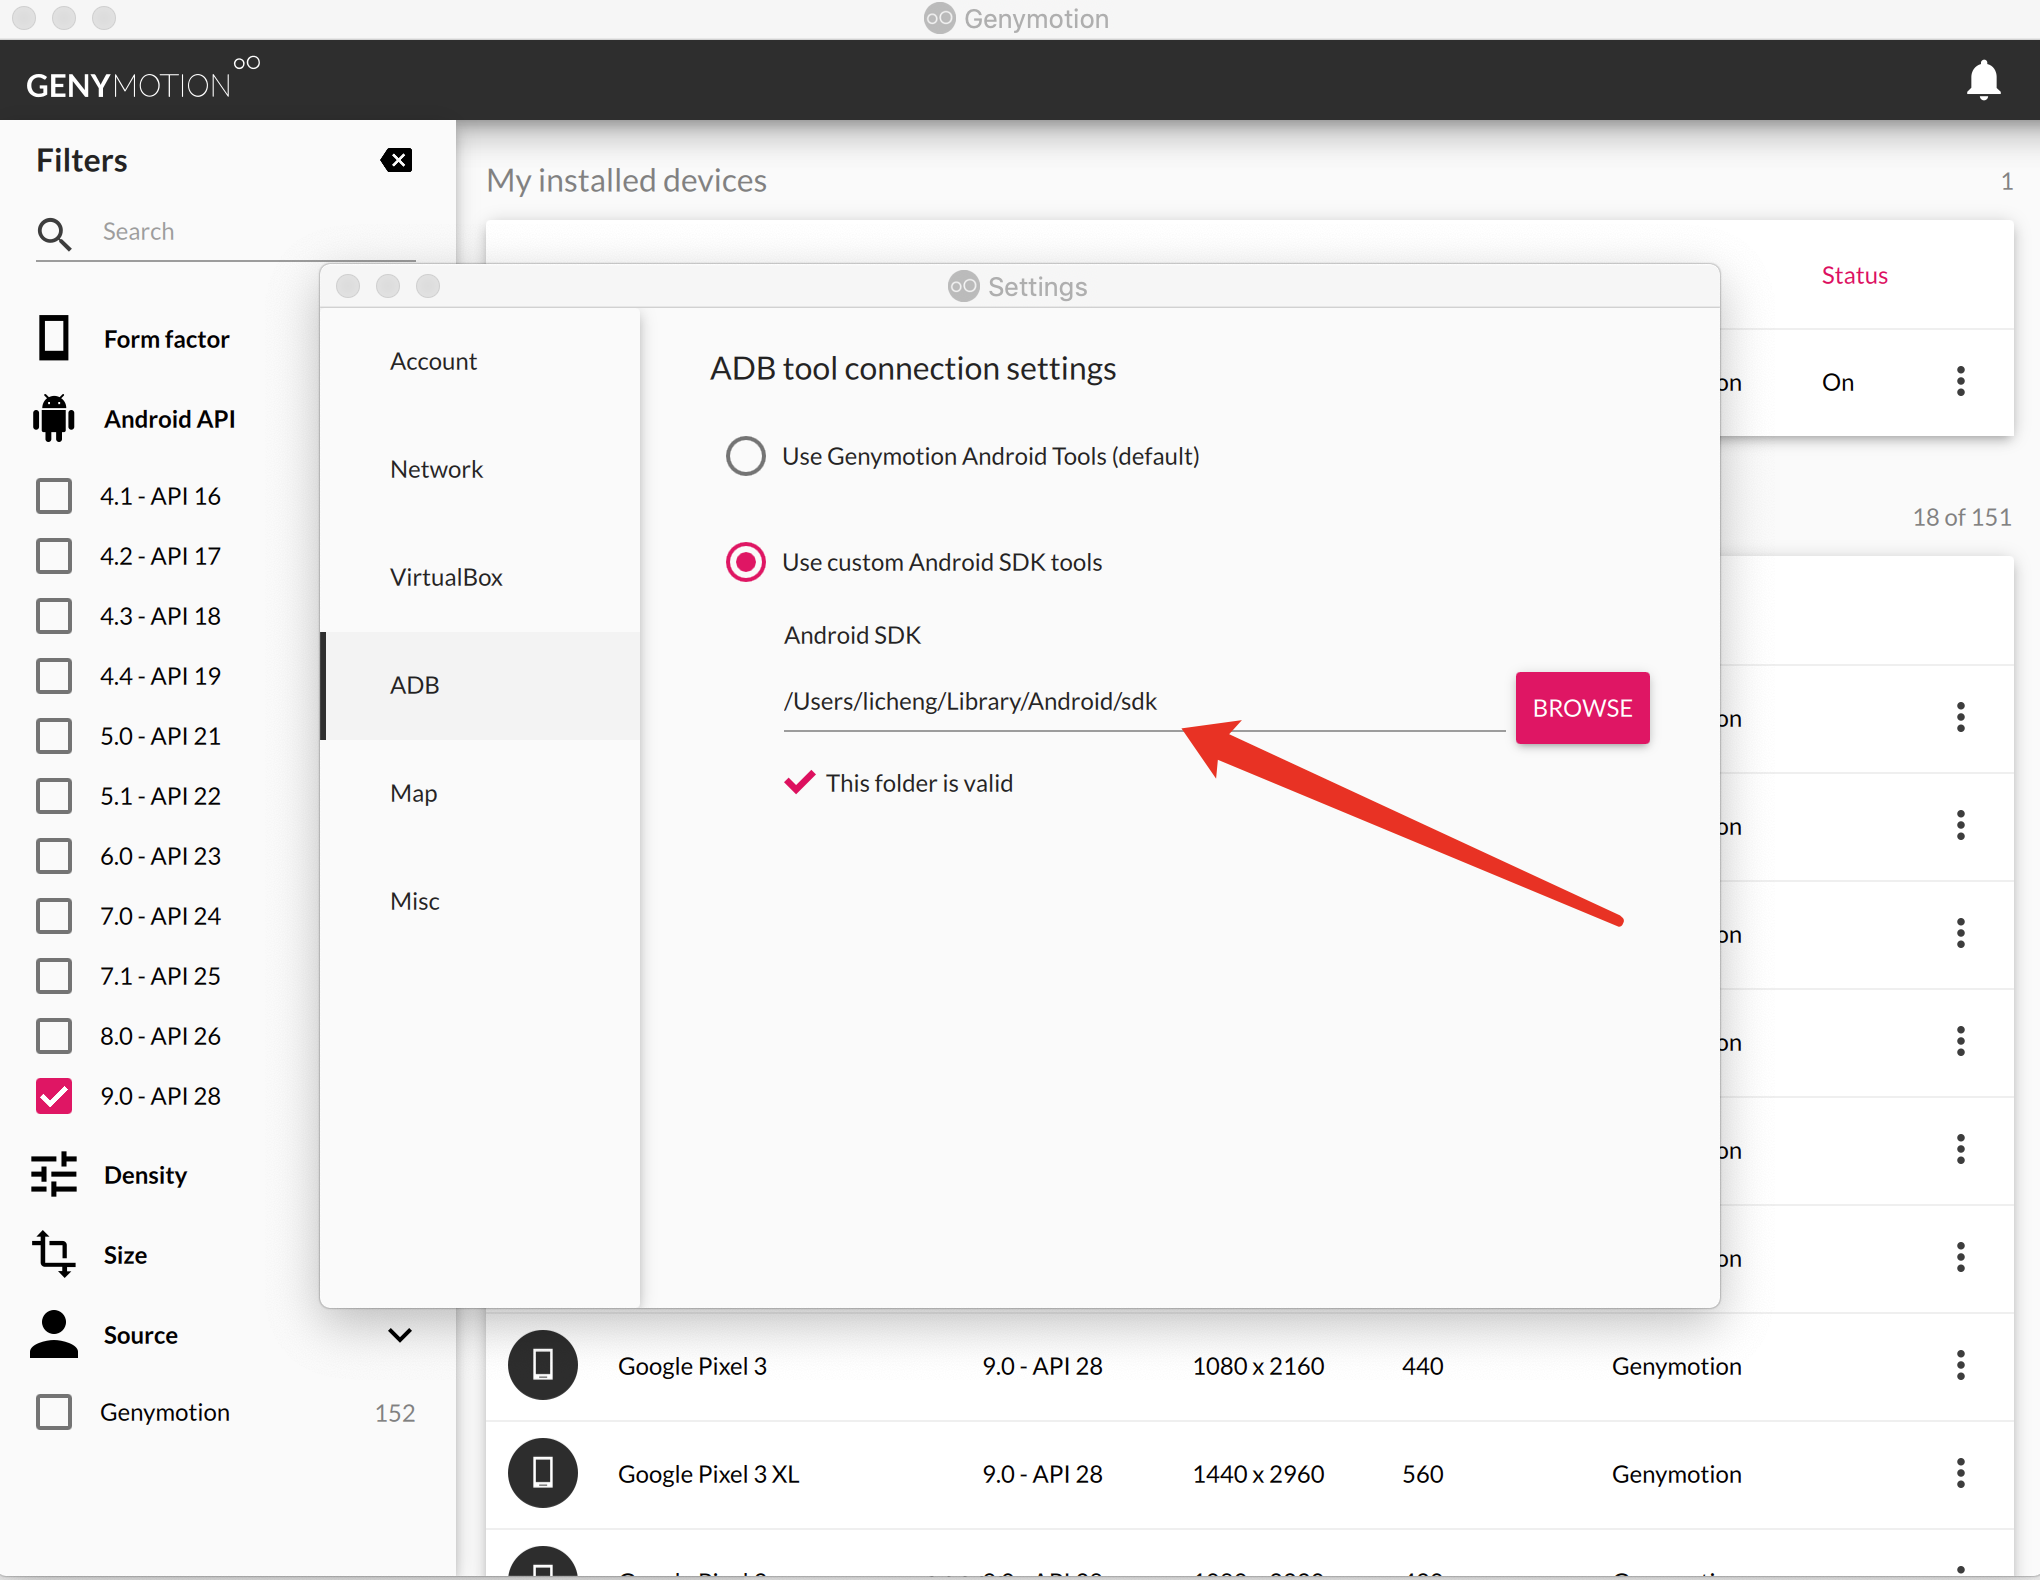Open the Network settings tab

click(x=437, y=469)
